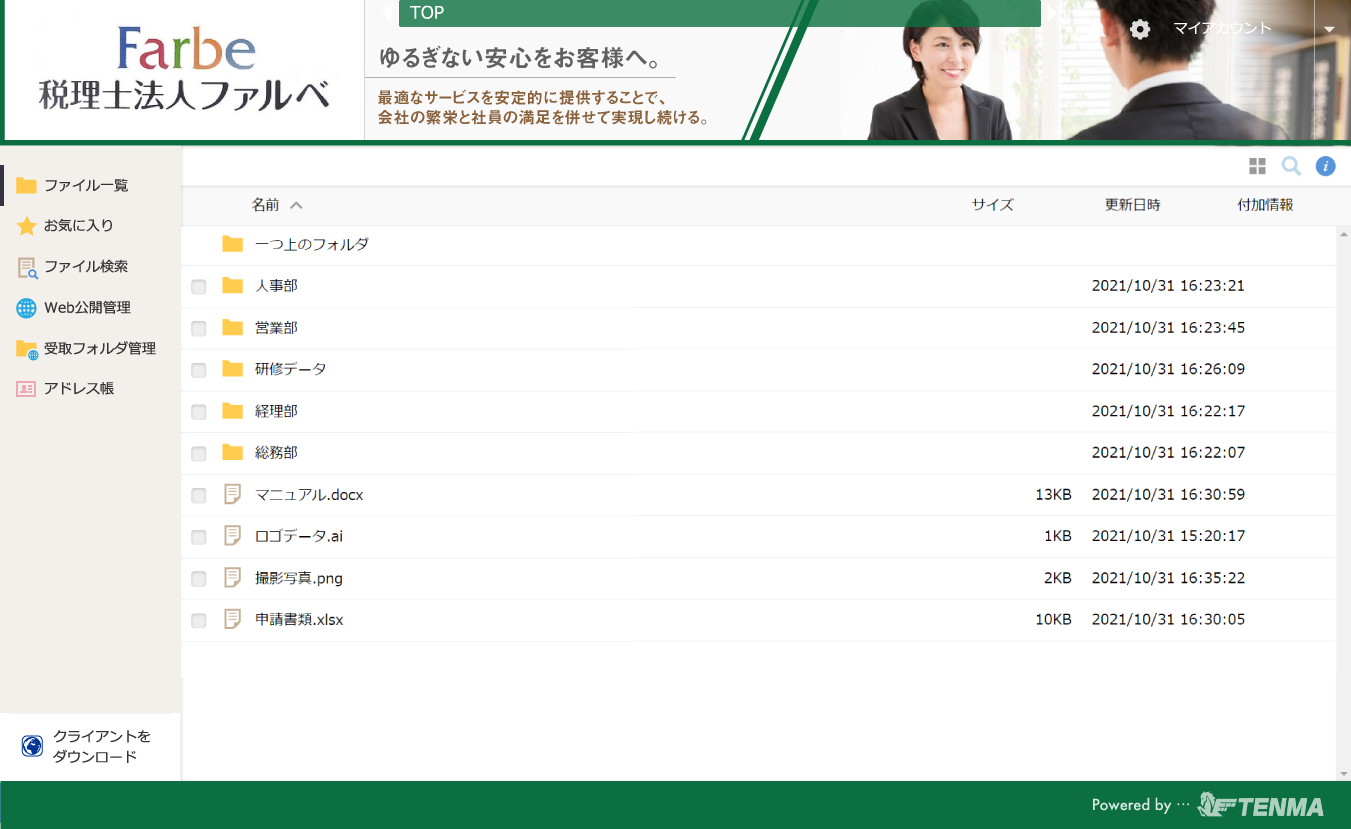
Task: Check the 研修データ row checkbox
Action: pos(199,370)
